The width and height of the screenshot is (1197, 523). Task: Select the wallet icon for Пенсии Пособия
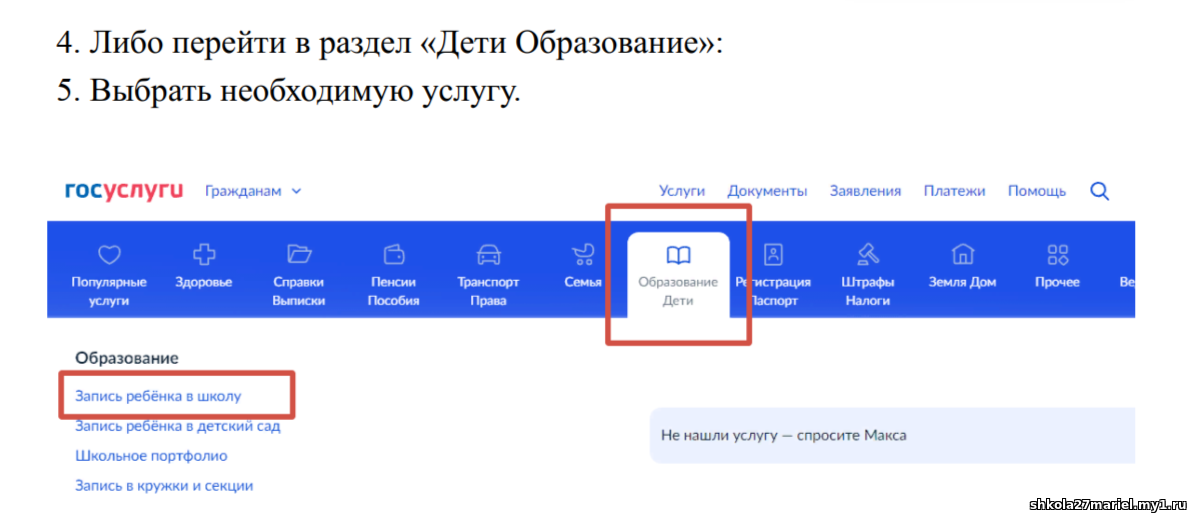(x=393, y=253)
